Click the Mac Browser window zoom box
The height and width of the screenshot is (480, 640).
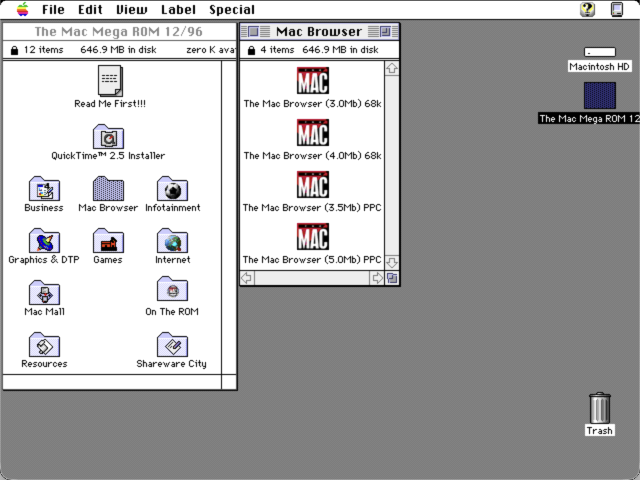(384, 31)
